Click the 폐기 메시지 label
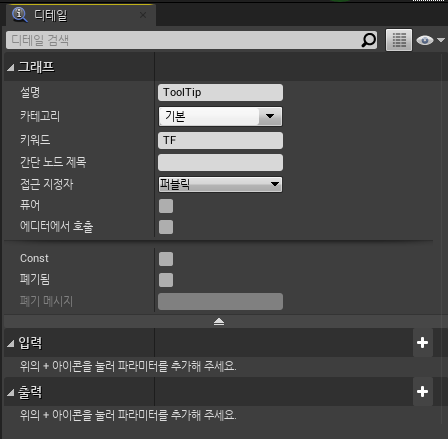The width and height of the screenshot is (448, 439). tap(46, 301)
